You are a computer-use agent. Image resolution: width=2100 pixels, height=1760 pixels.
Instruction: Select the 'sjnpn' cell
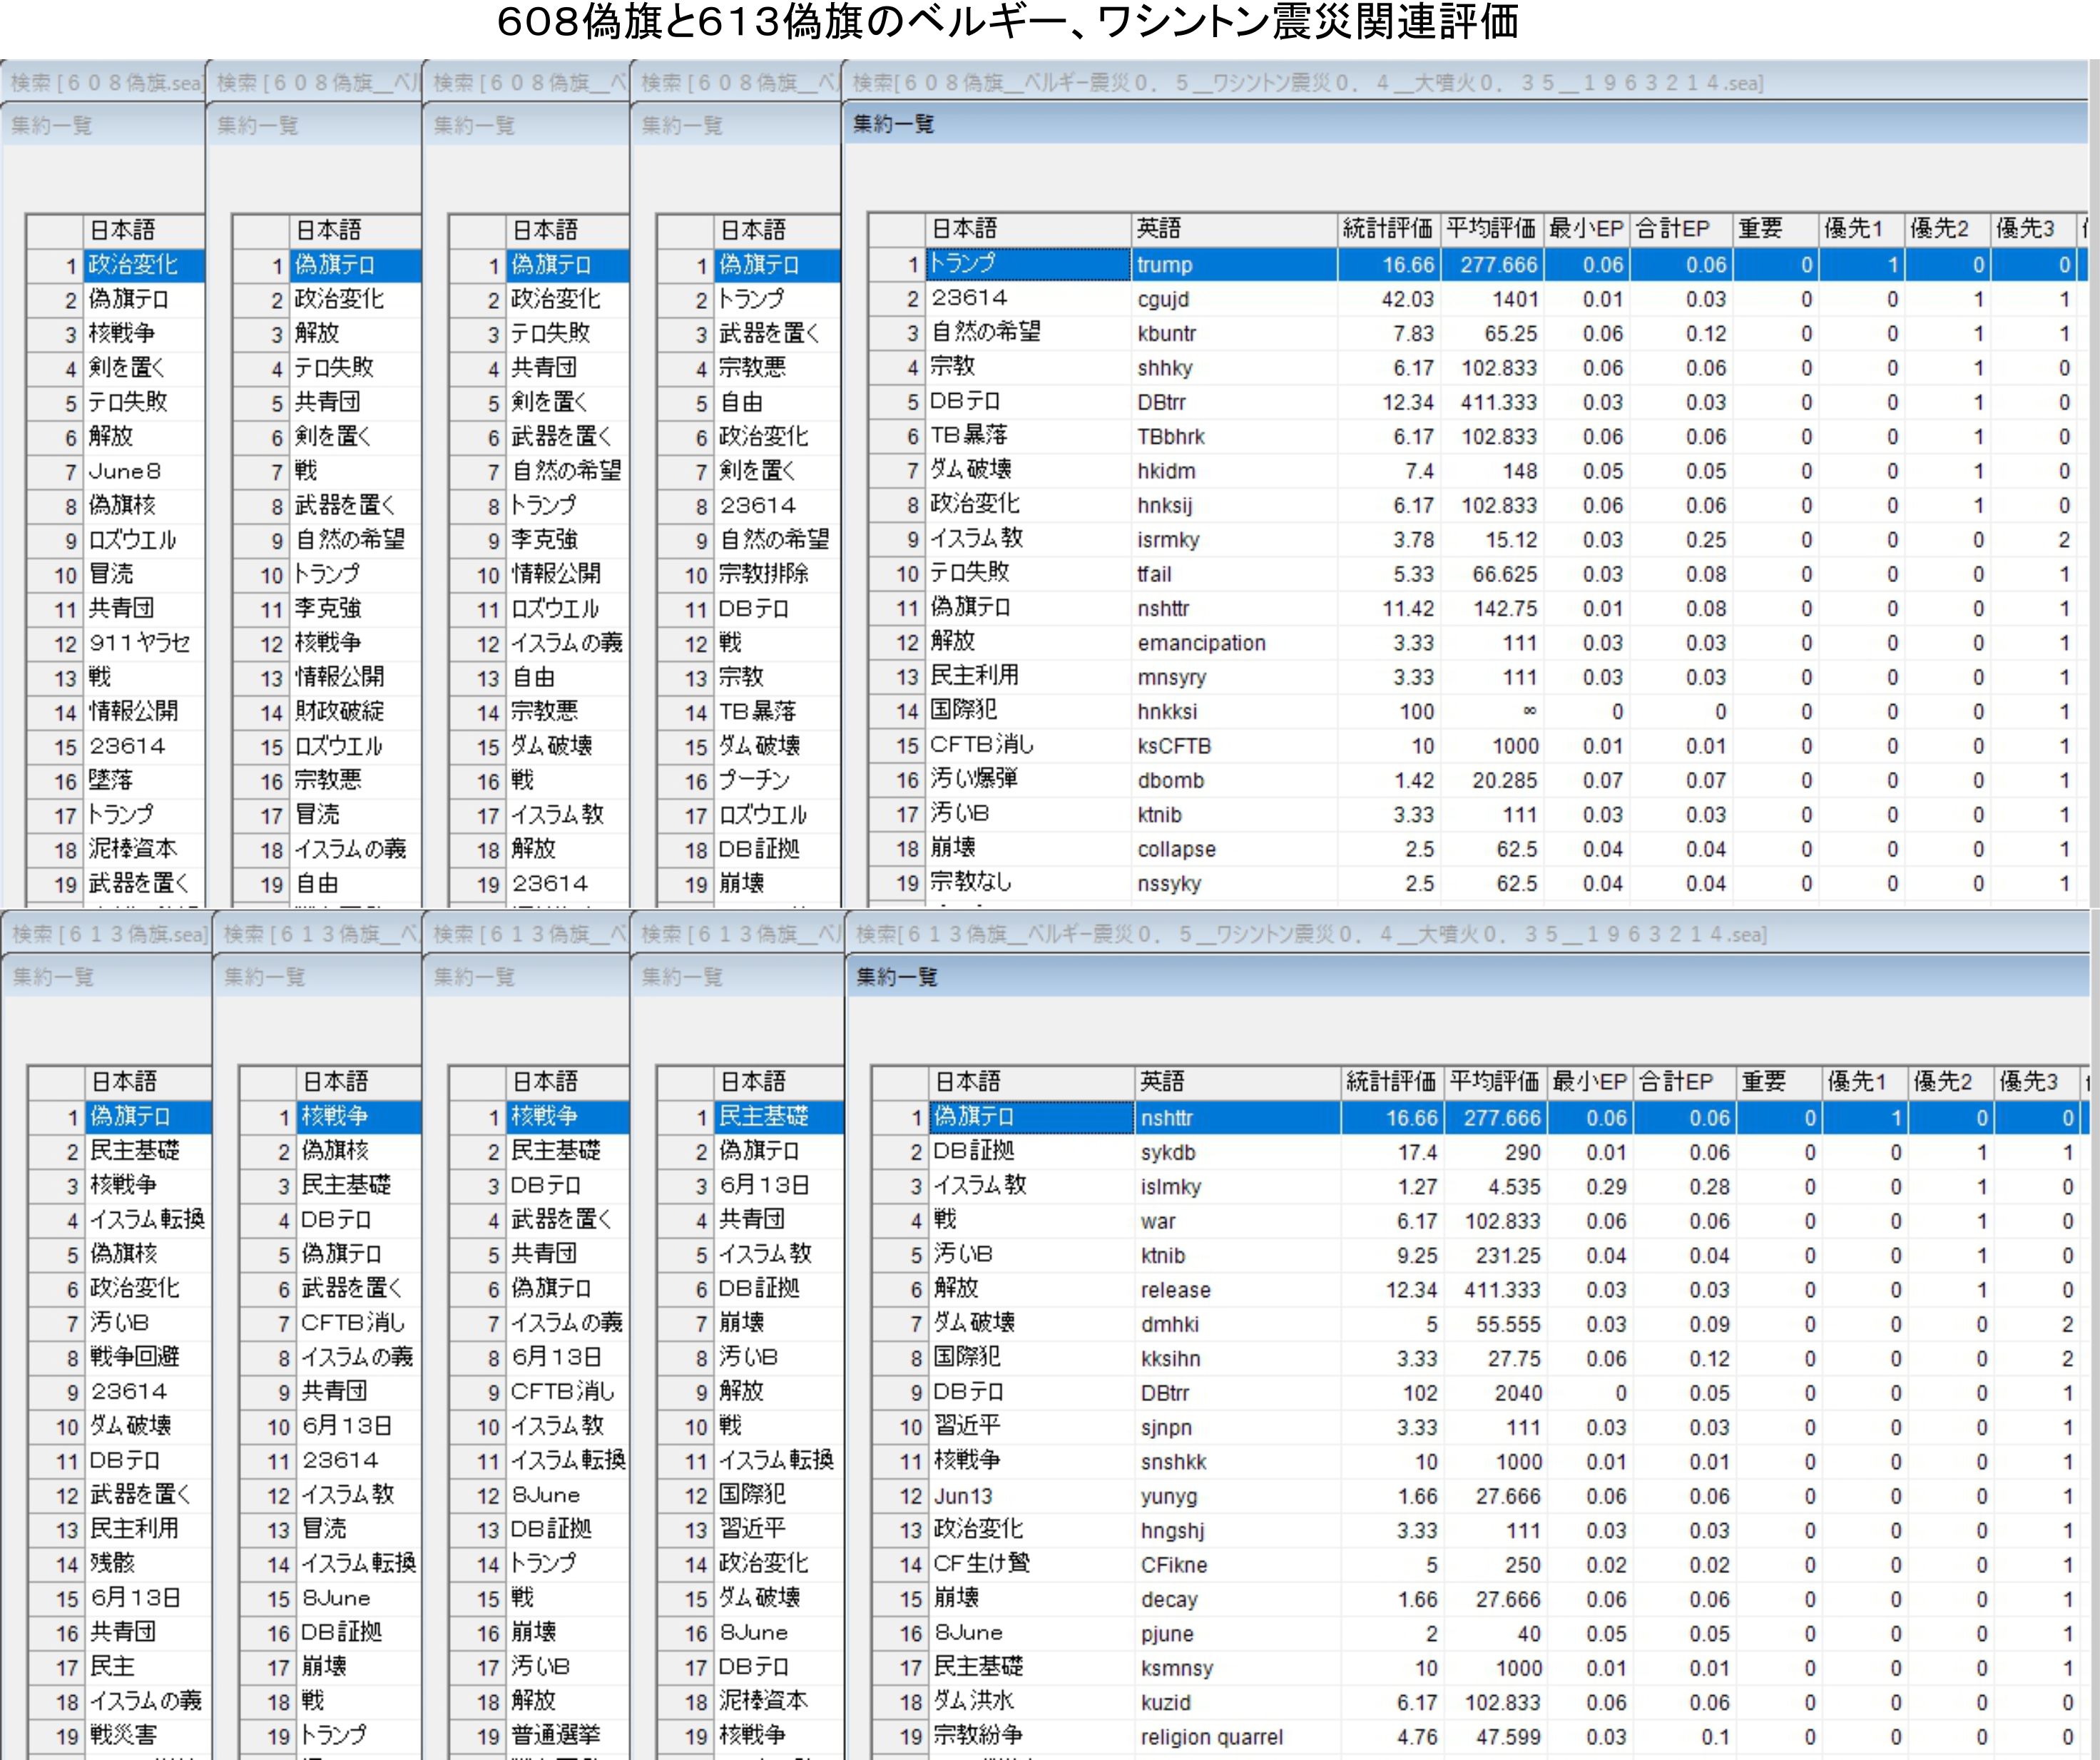(1238, 1427)
